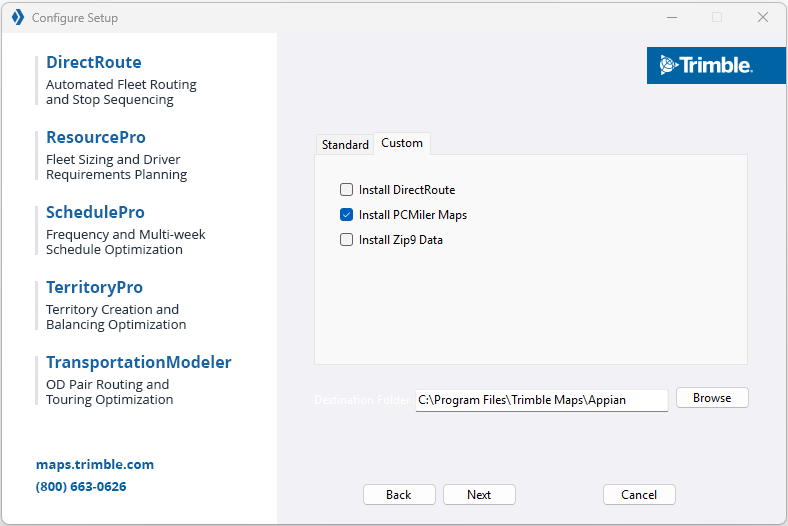
Task: Go Back to the previous step
Action: [399, 495]
